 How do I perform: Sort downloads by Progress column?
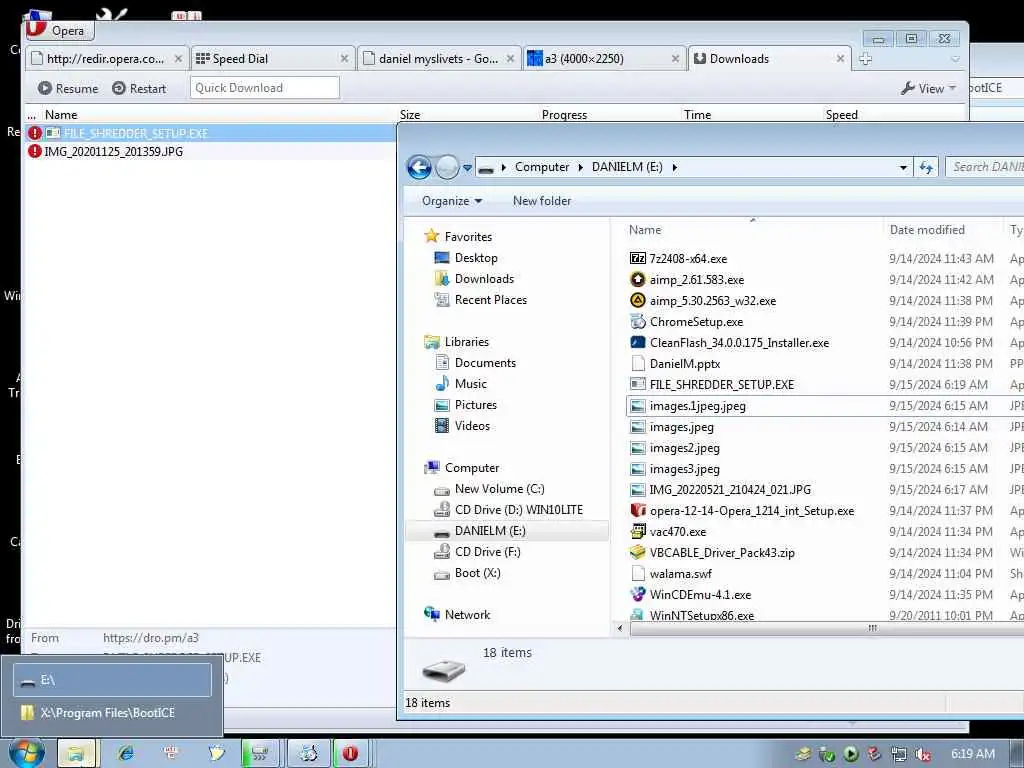tap(564, 114)
